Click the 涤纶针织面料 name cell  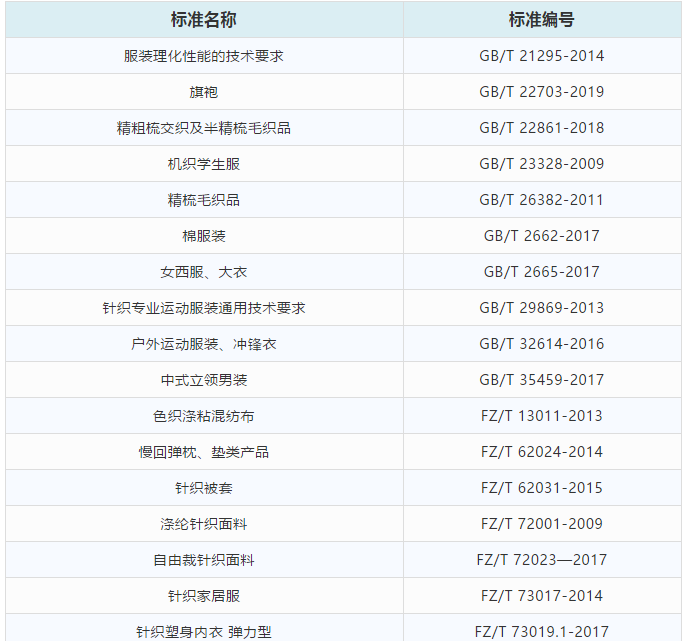[x=204, y=524]
